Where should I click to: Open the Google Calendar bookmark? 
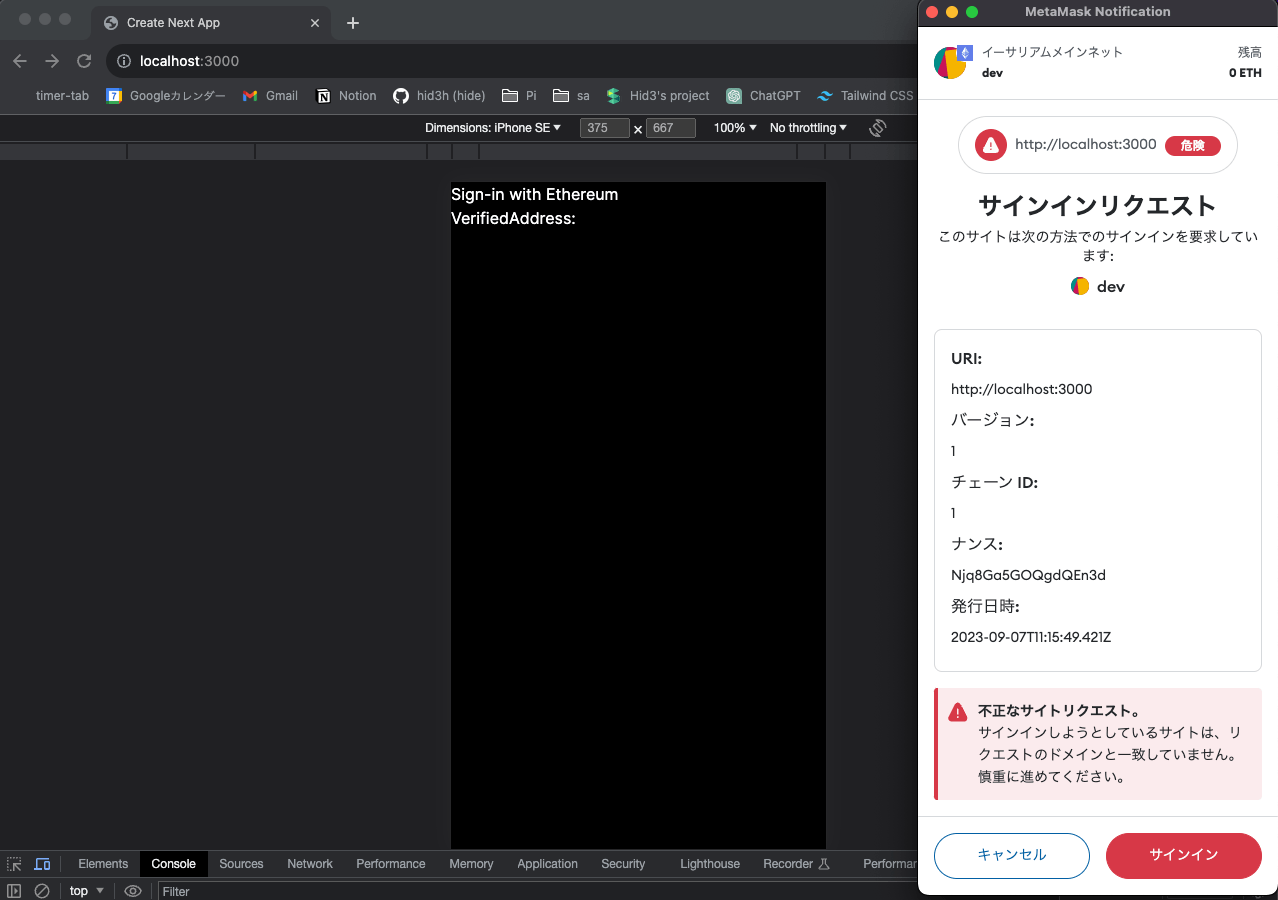click(x=166, y=96)
